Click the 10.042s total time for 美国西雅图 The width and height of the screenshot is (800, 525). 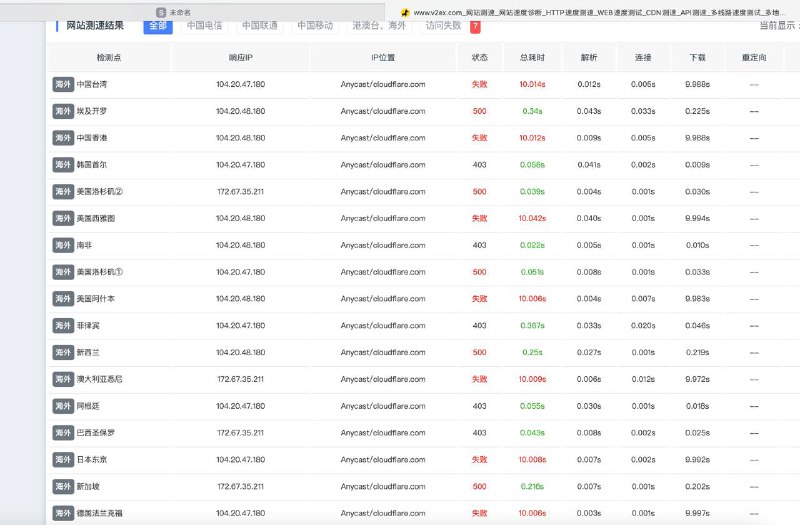coord(532,218)
